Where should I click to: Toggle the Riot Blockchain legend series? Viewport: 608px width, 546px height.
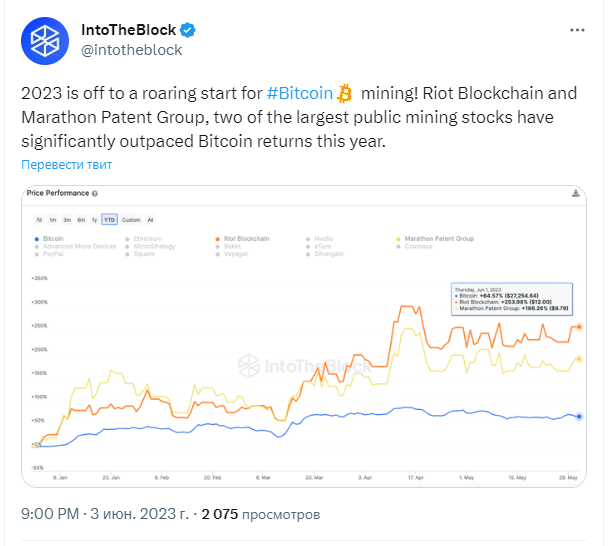pyautogui.click(x=242, y=238)
